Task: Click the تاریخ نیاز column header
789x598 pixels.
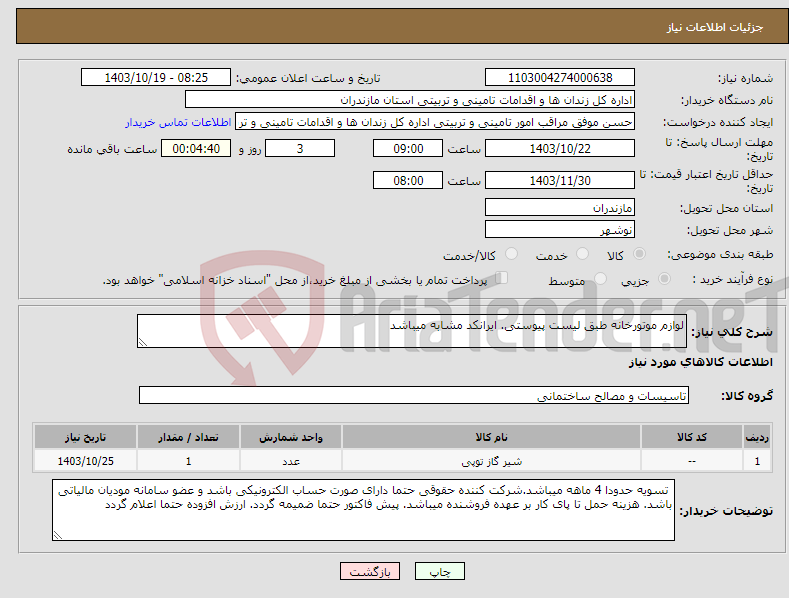Action: point(85,437)
